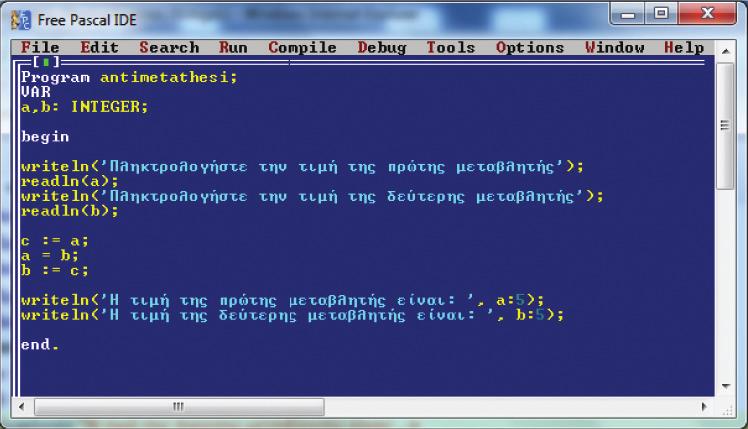
Task: Click the Free Pascal IDE title bar icon
Action: 21,20
